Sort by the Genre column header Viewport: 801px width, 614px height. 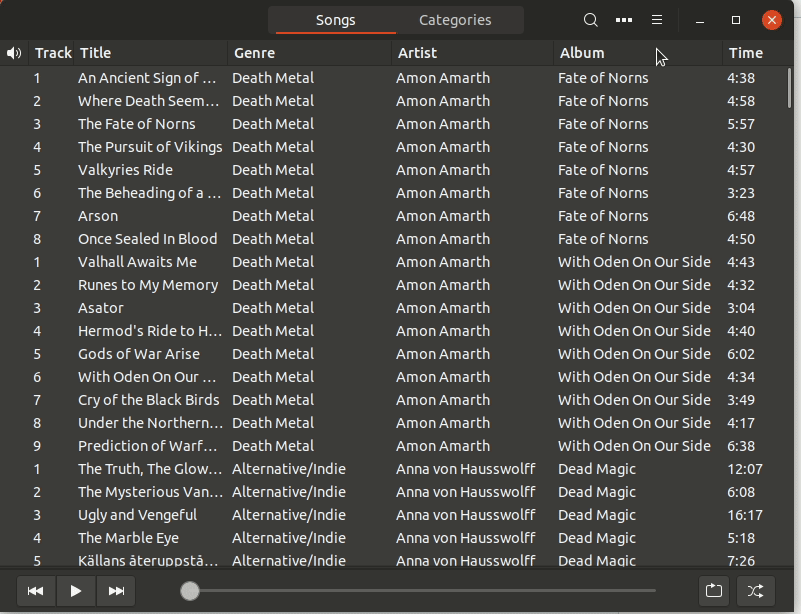310,53
